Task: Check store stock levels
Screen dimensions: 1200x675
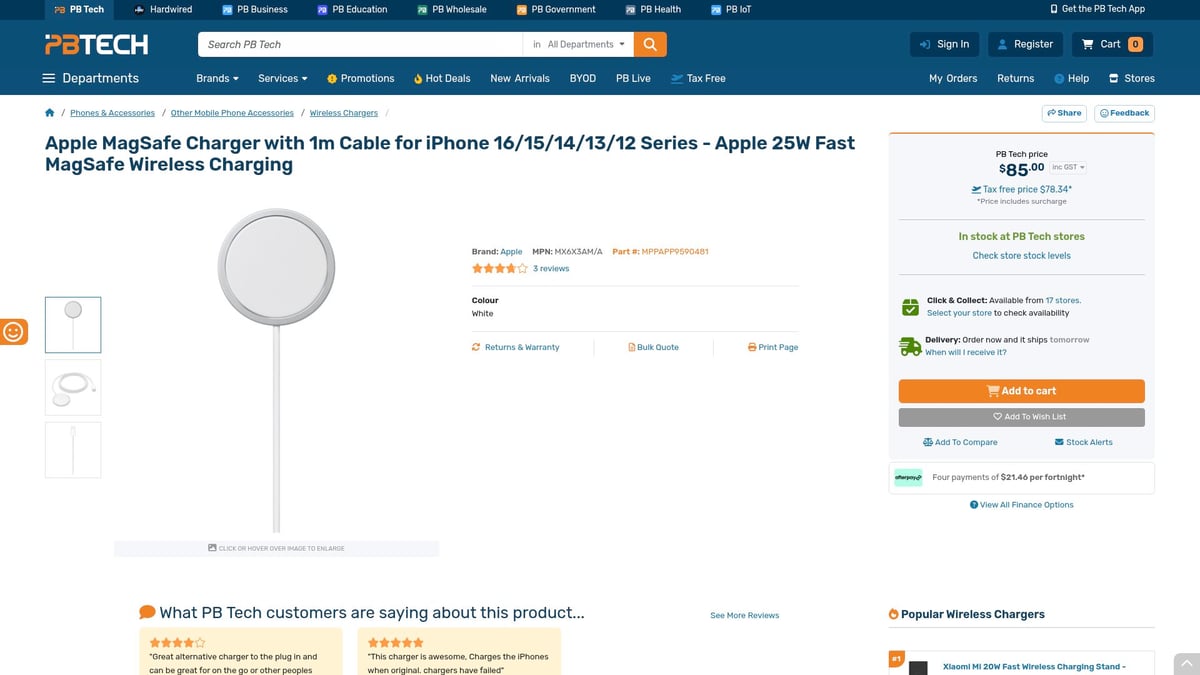Action: (1020, 255)
